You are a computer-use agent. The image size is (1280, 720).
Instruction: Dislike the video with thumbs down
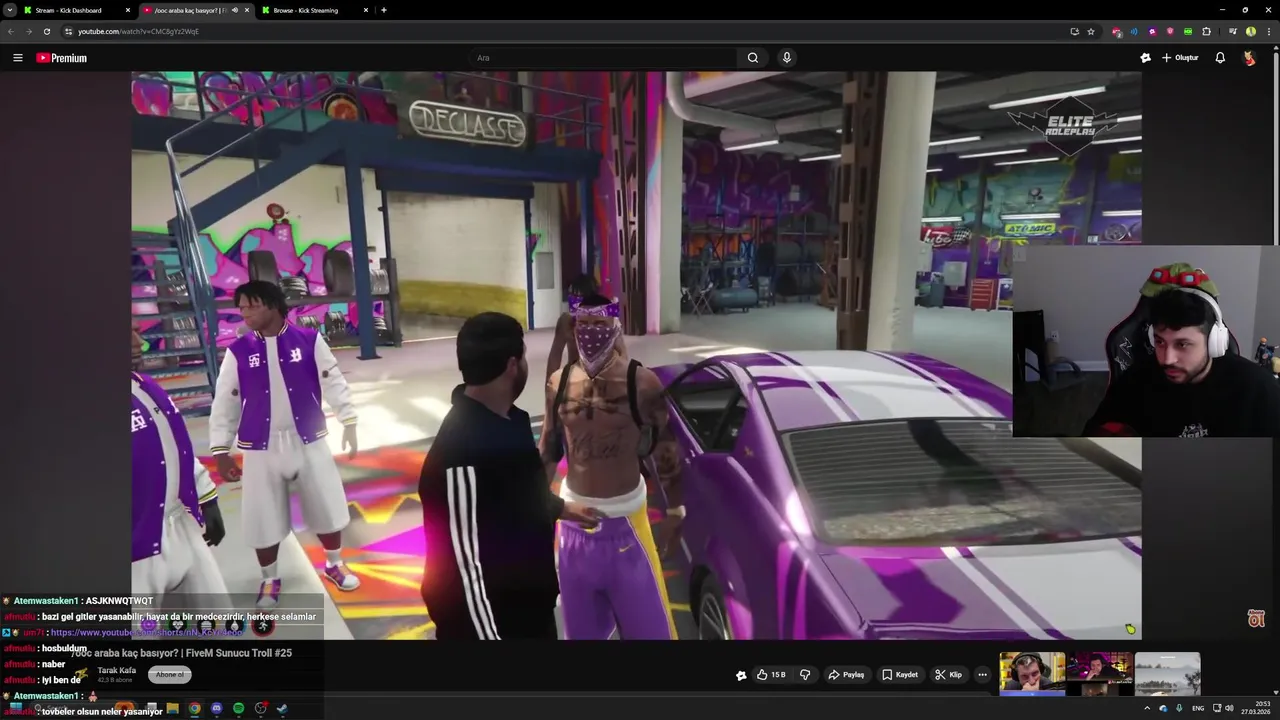coord(805,675)
